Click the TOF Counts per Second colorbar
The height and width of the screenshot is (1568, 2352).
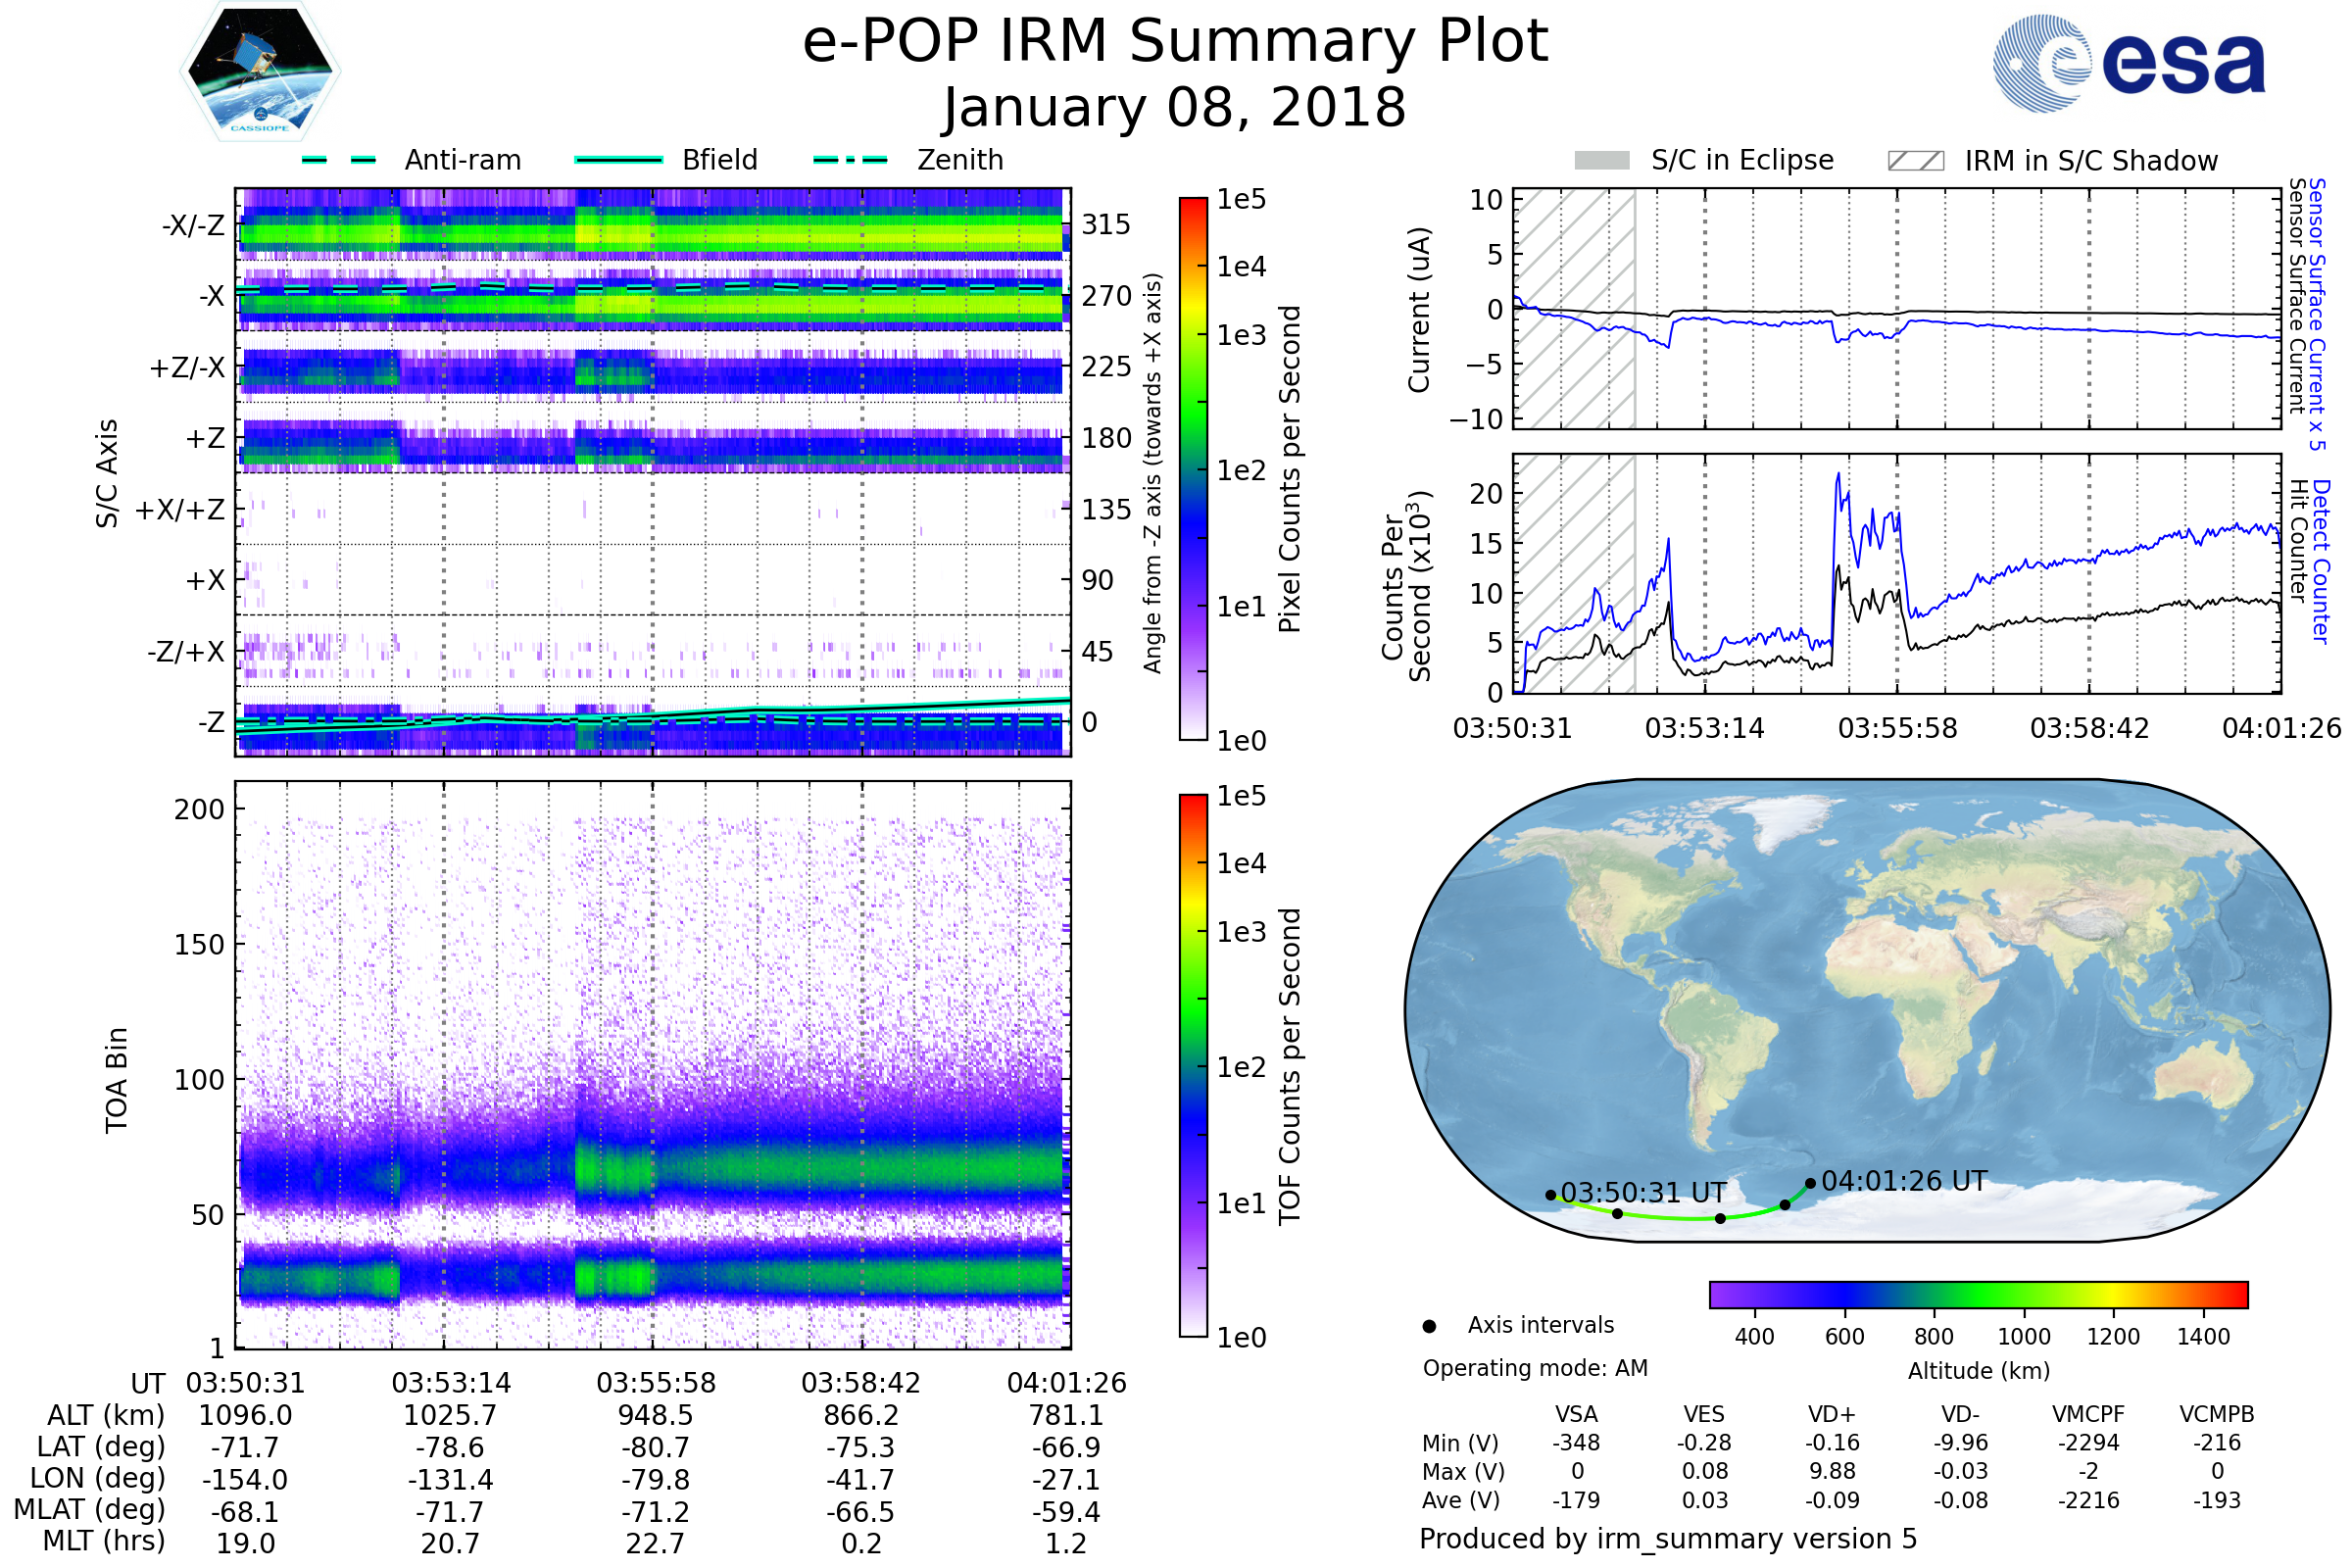(x=1193, y=1065)
